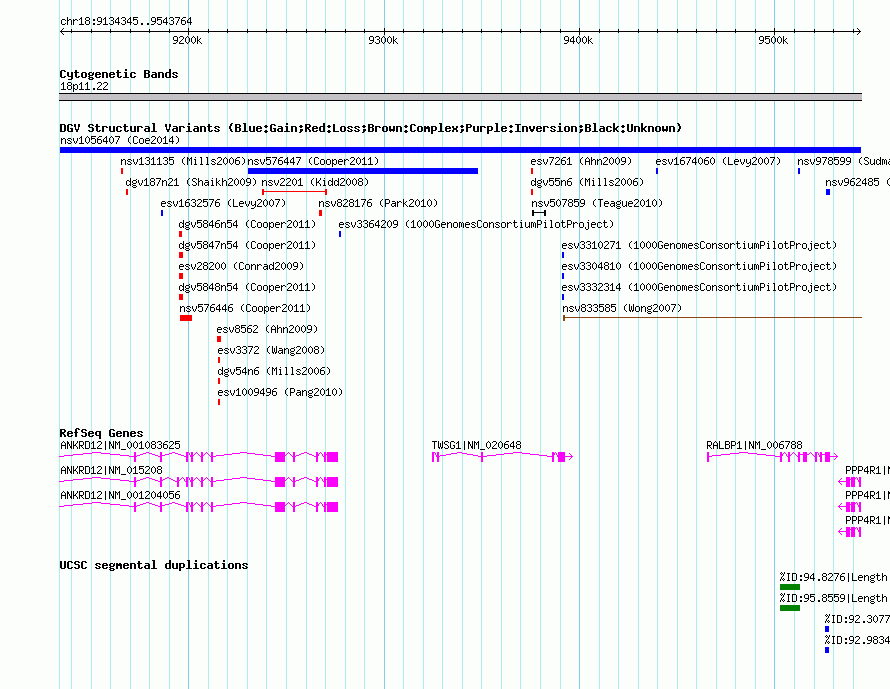Select the long blue nsv1056407 gain bar

click(x=460, y=150)
